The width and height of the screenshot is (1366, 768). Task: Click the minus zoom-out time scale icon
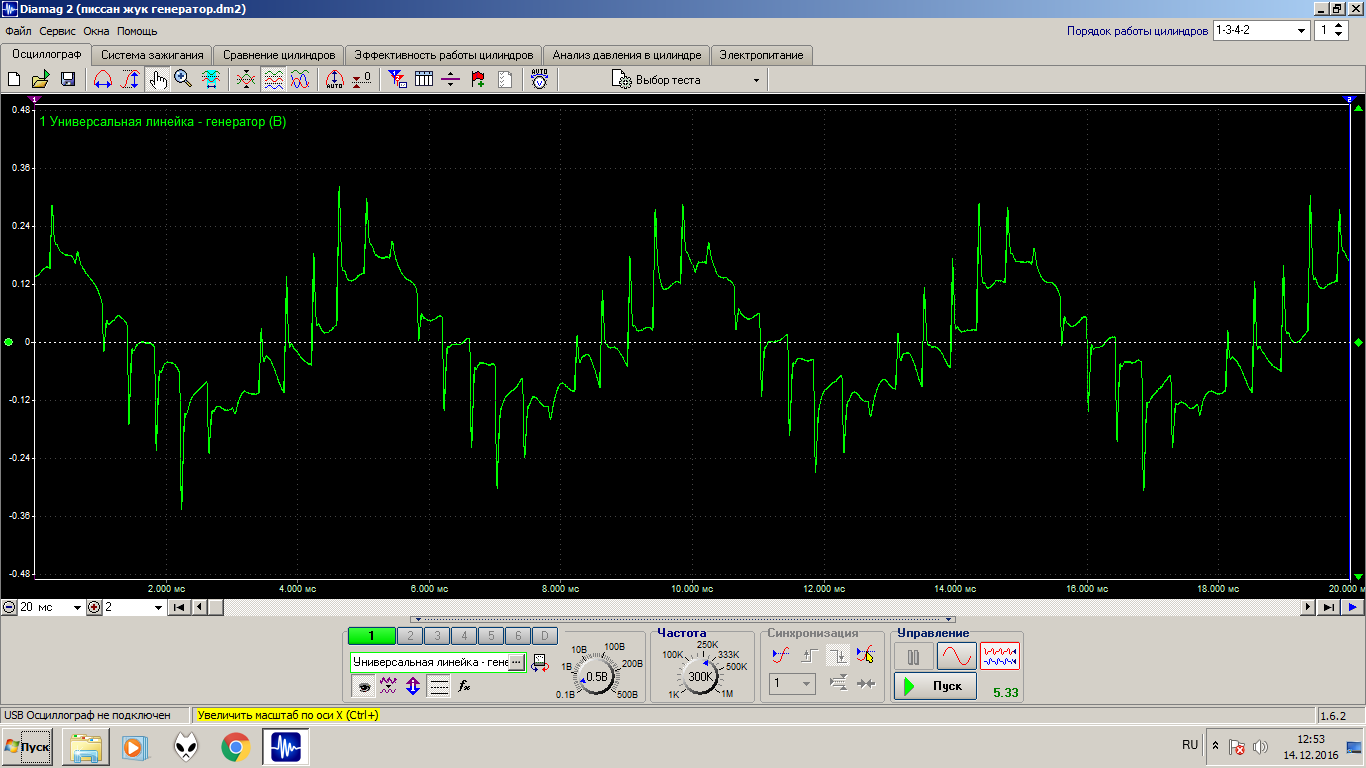click(9, 607)
